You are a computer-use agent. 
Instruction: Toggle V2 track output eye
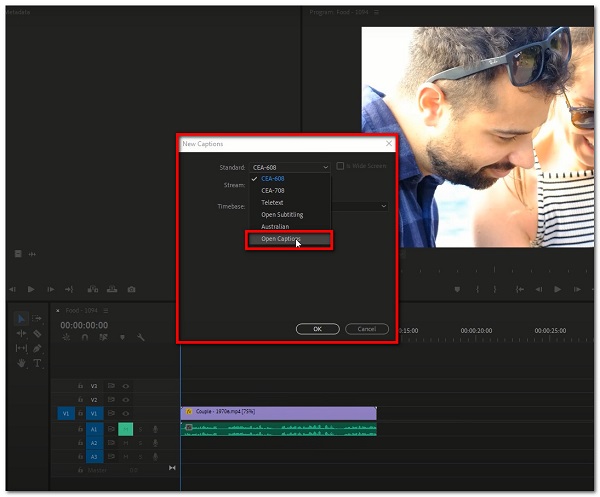(126, 399)
